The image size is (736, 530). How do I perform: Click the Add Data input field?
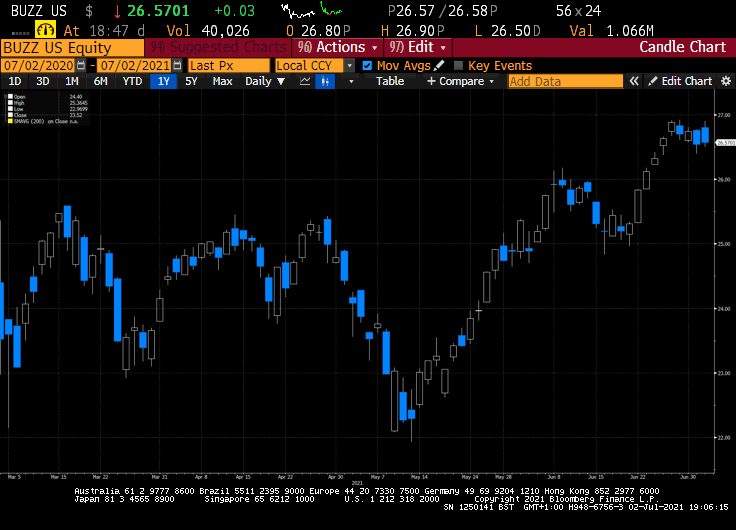pos(566,81)
